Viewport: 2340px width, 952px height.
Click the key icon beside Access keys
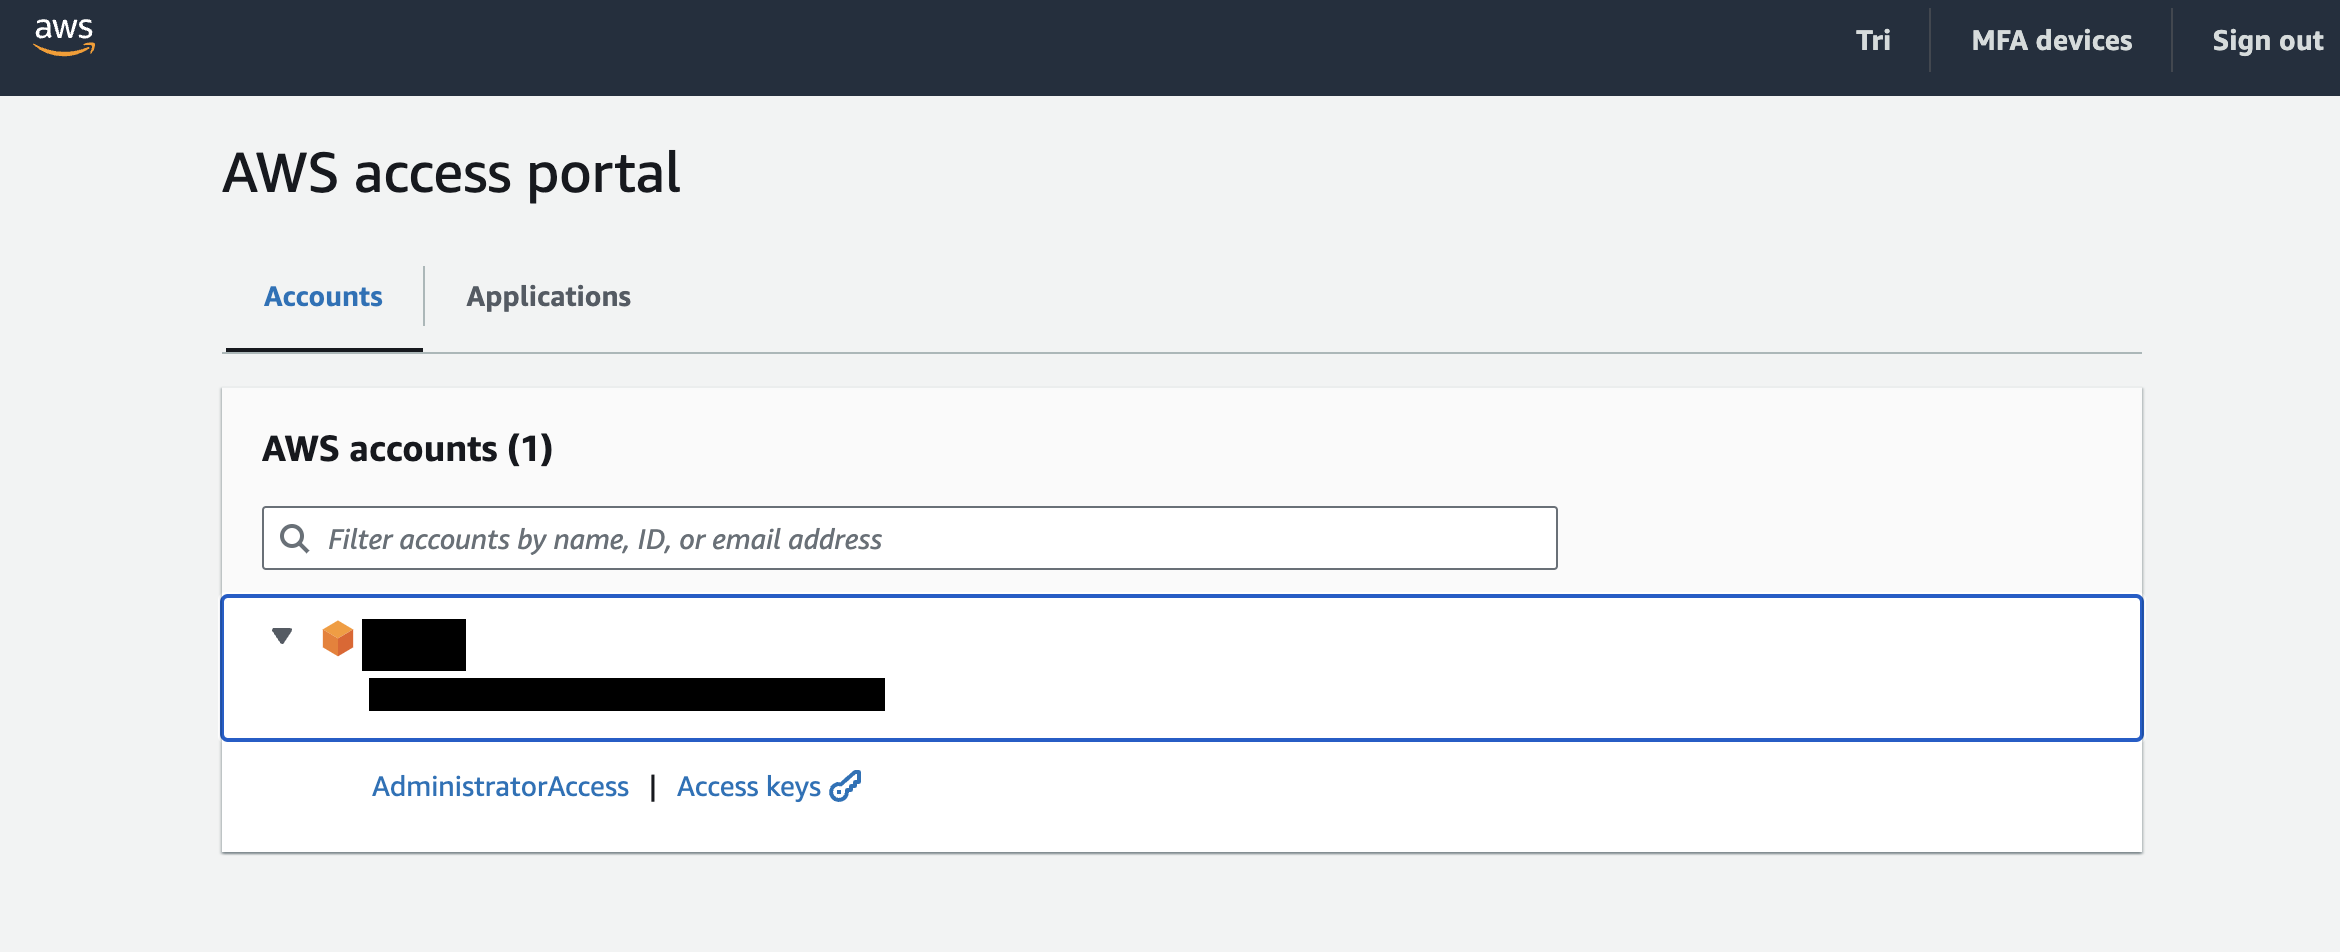(x=846, y=787)
